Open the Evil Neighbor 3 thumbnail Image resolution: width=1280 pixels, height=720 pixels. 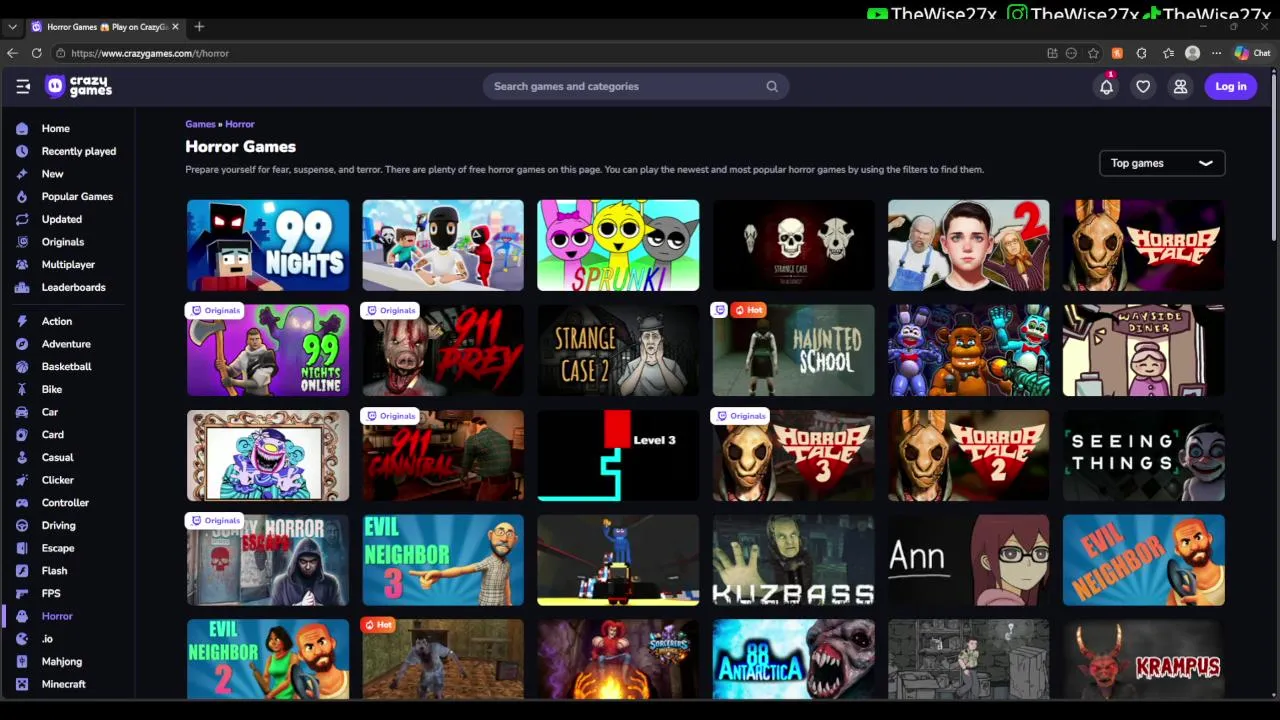443,560
